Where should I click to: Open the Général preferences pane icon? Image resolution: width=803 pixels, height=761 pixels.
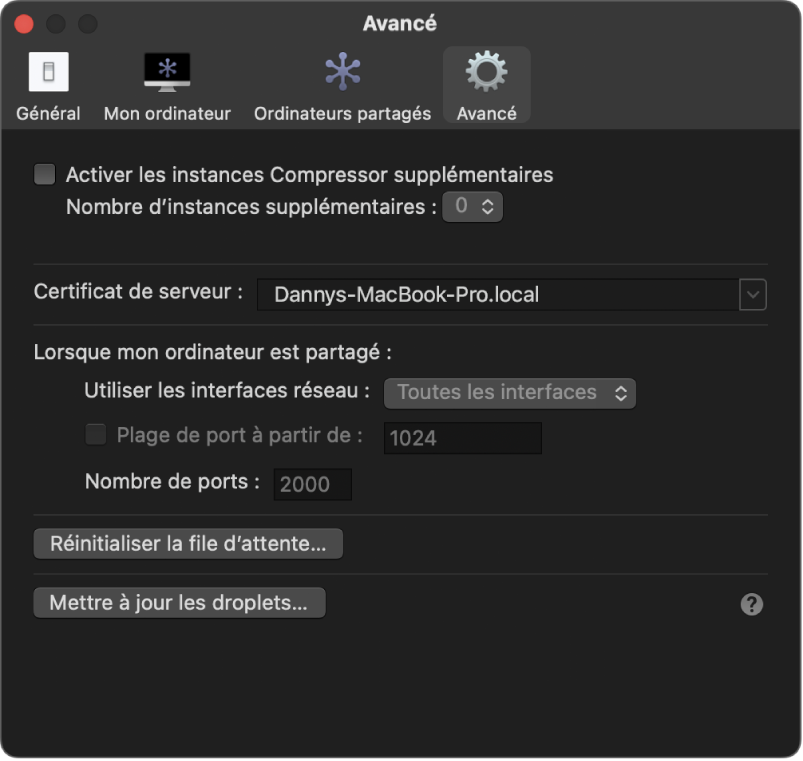(x=47, y=71)
